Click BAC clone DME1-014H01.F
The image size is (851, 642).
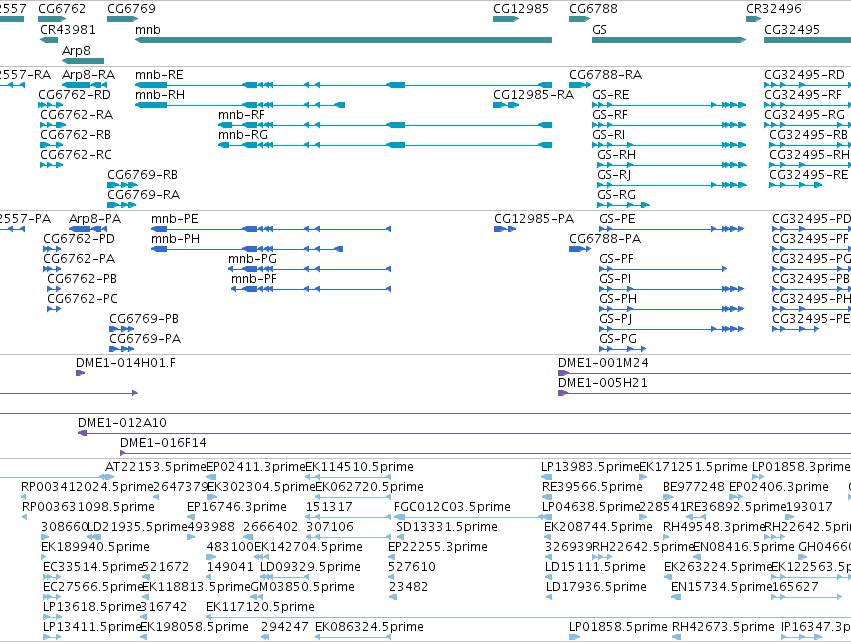pyautogui.click(x=126, y=363)
